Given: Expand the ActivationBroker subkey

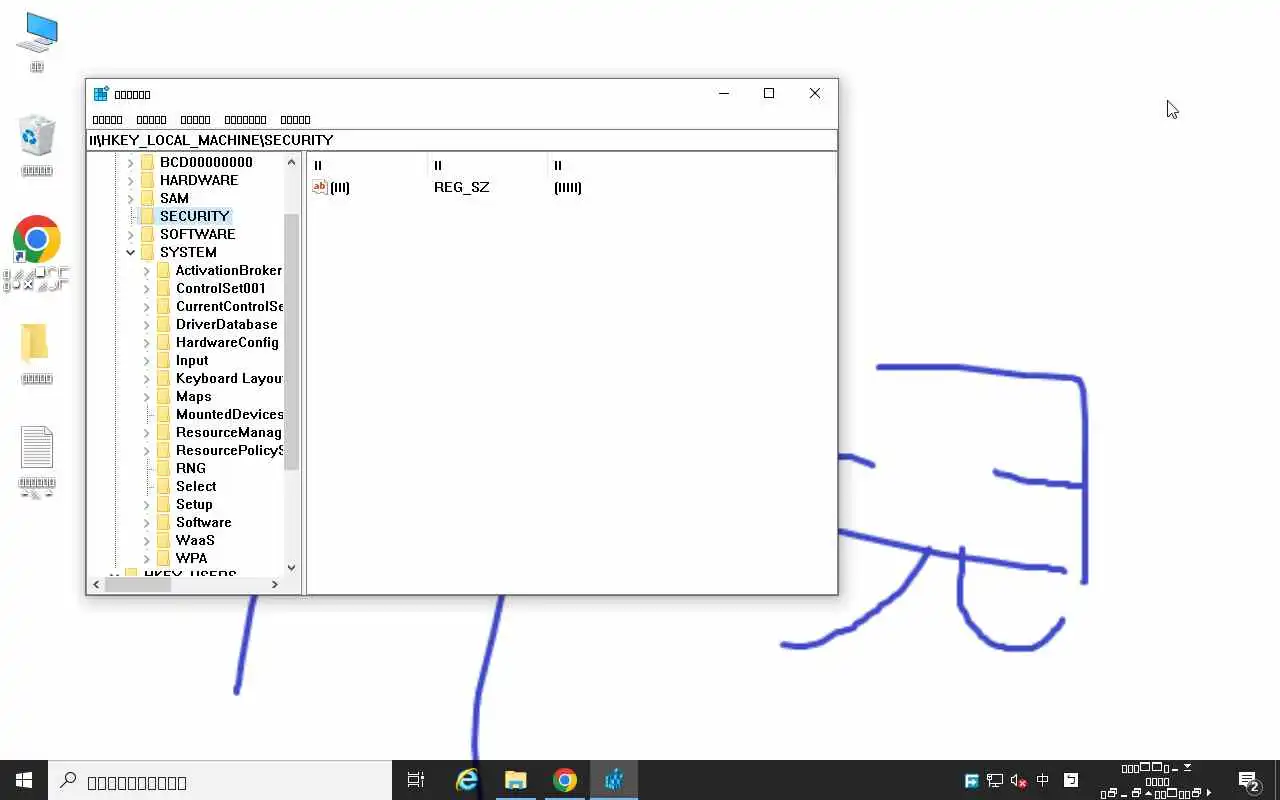Looking at the screenshot, I should point(146,270).
